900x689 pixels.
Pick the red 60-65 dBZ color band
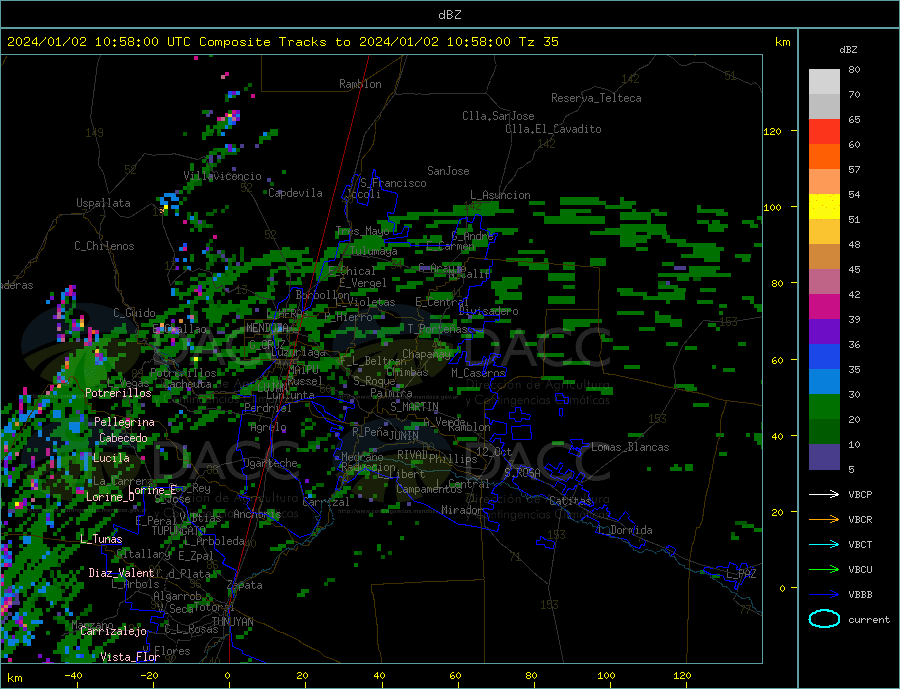(824, 131)
